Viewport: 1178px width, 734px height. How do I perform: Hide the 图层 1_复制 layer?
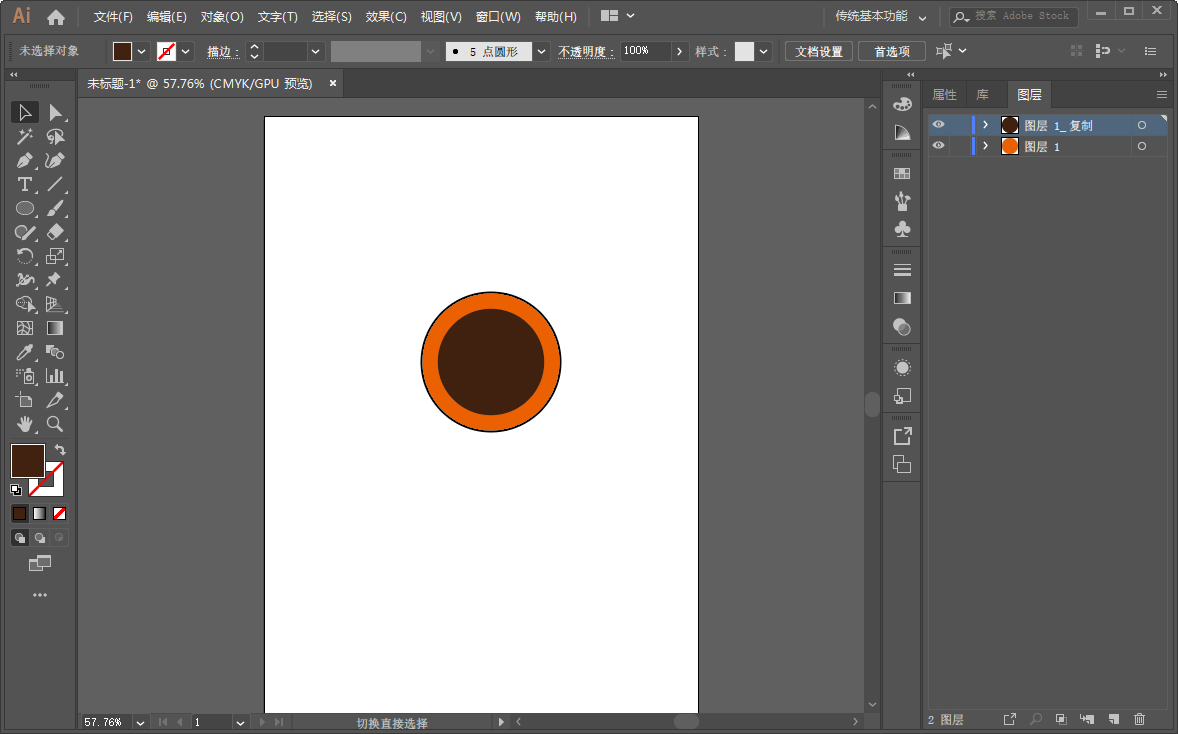[x=938, y=125]
